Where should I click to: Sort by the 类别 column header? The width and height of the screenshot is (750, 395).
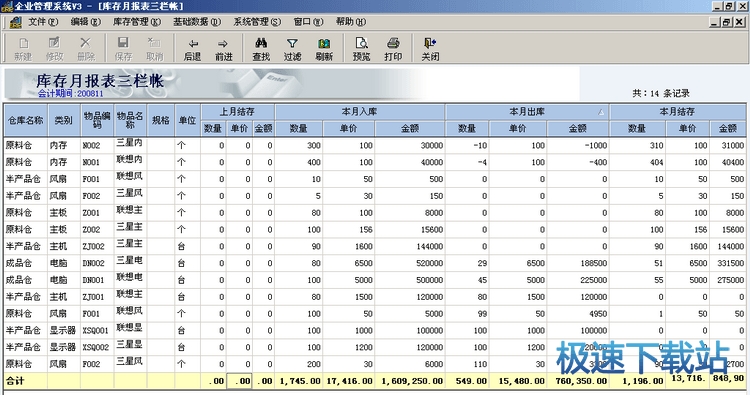pyautogui.click(x=64, y=120)
